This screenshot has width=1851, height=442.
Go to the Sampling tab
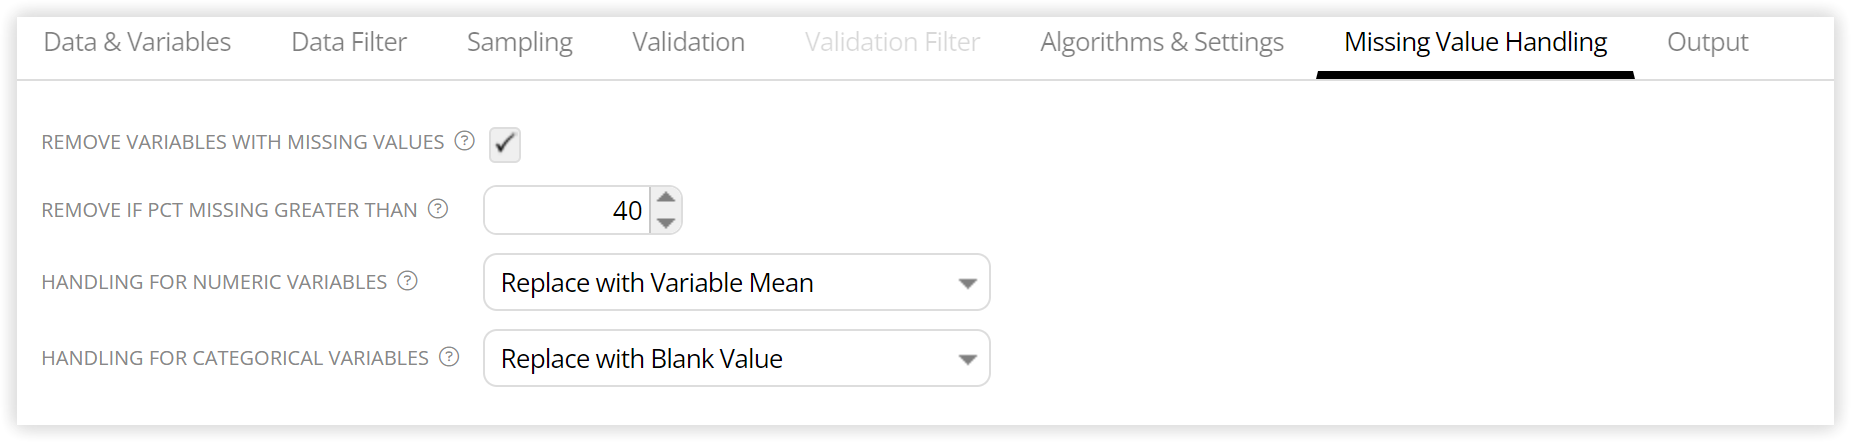click(520, 42)
